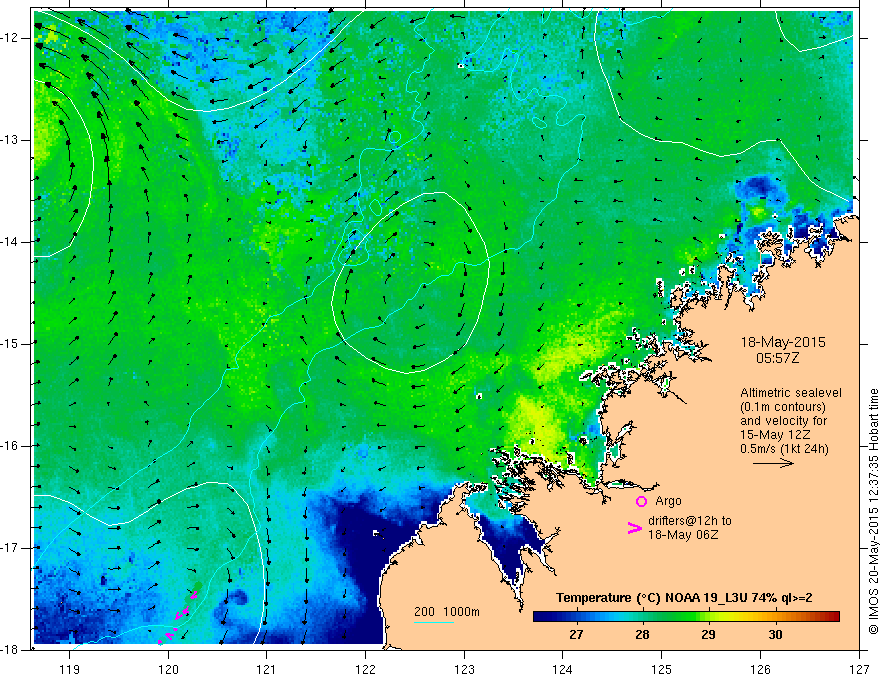Click the 29 degree tick on temperature colorbar
Screen dimensions: 880x680
point(708,635)
